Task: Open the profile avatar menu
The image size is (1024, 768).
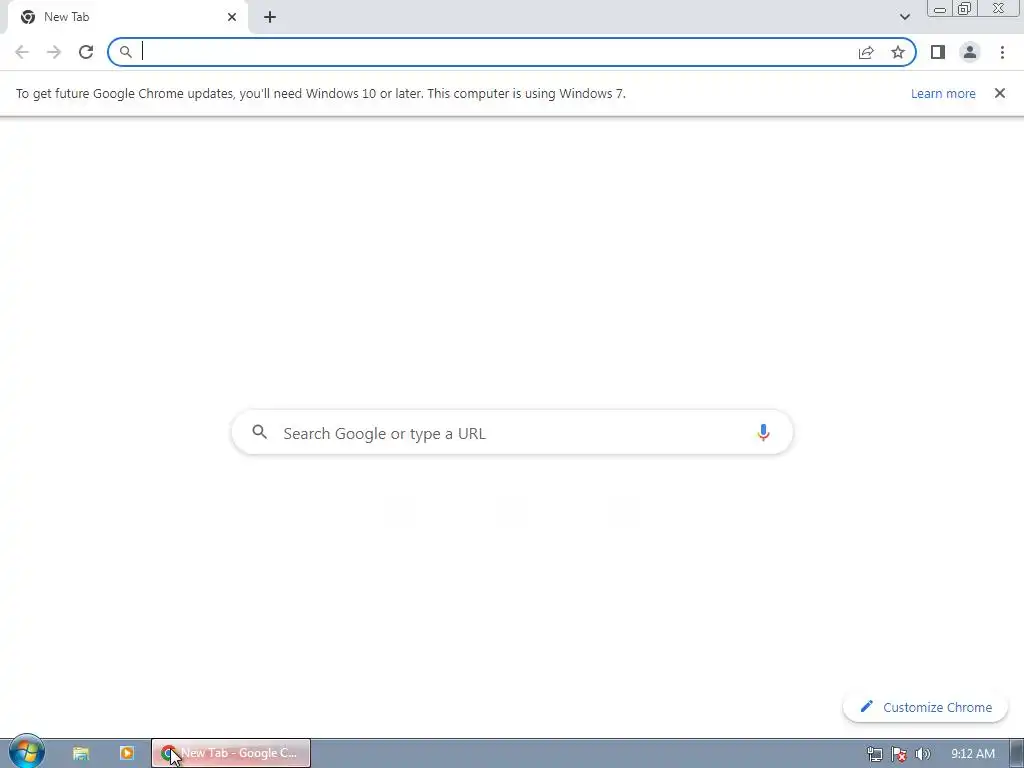Action: tap(970, 52)
